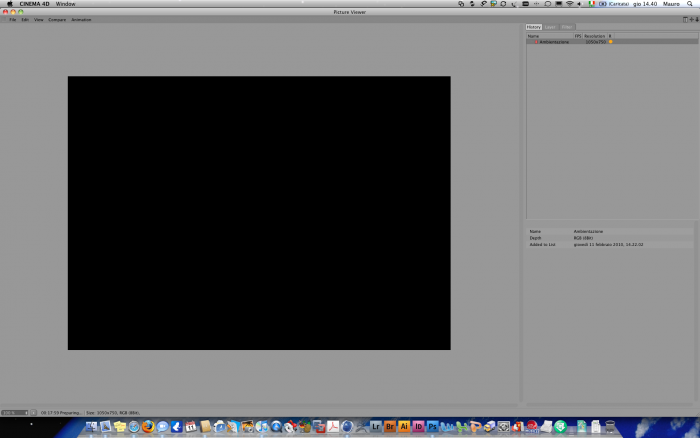Launch Lightroom from the dock
Viewport: 700px width, 438px height.
[375, 427]
